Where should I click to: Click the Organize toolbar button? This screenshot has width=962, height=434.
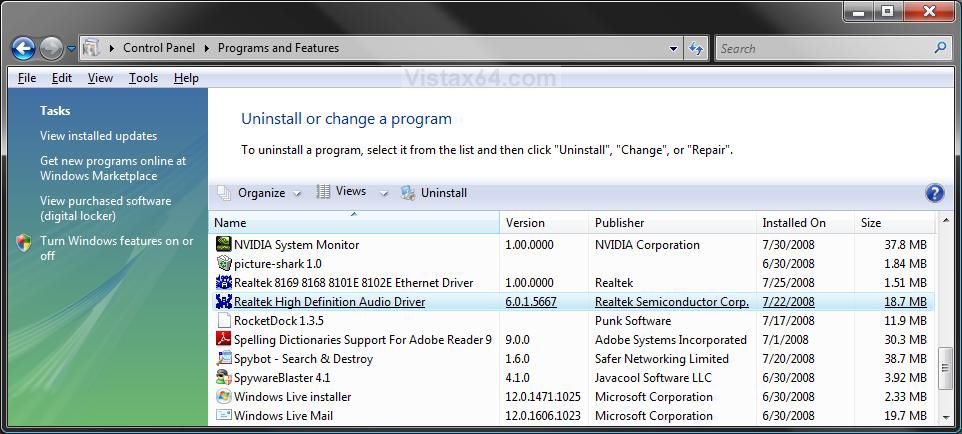[x=252, y=193]
